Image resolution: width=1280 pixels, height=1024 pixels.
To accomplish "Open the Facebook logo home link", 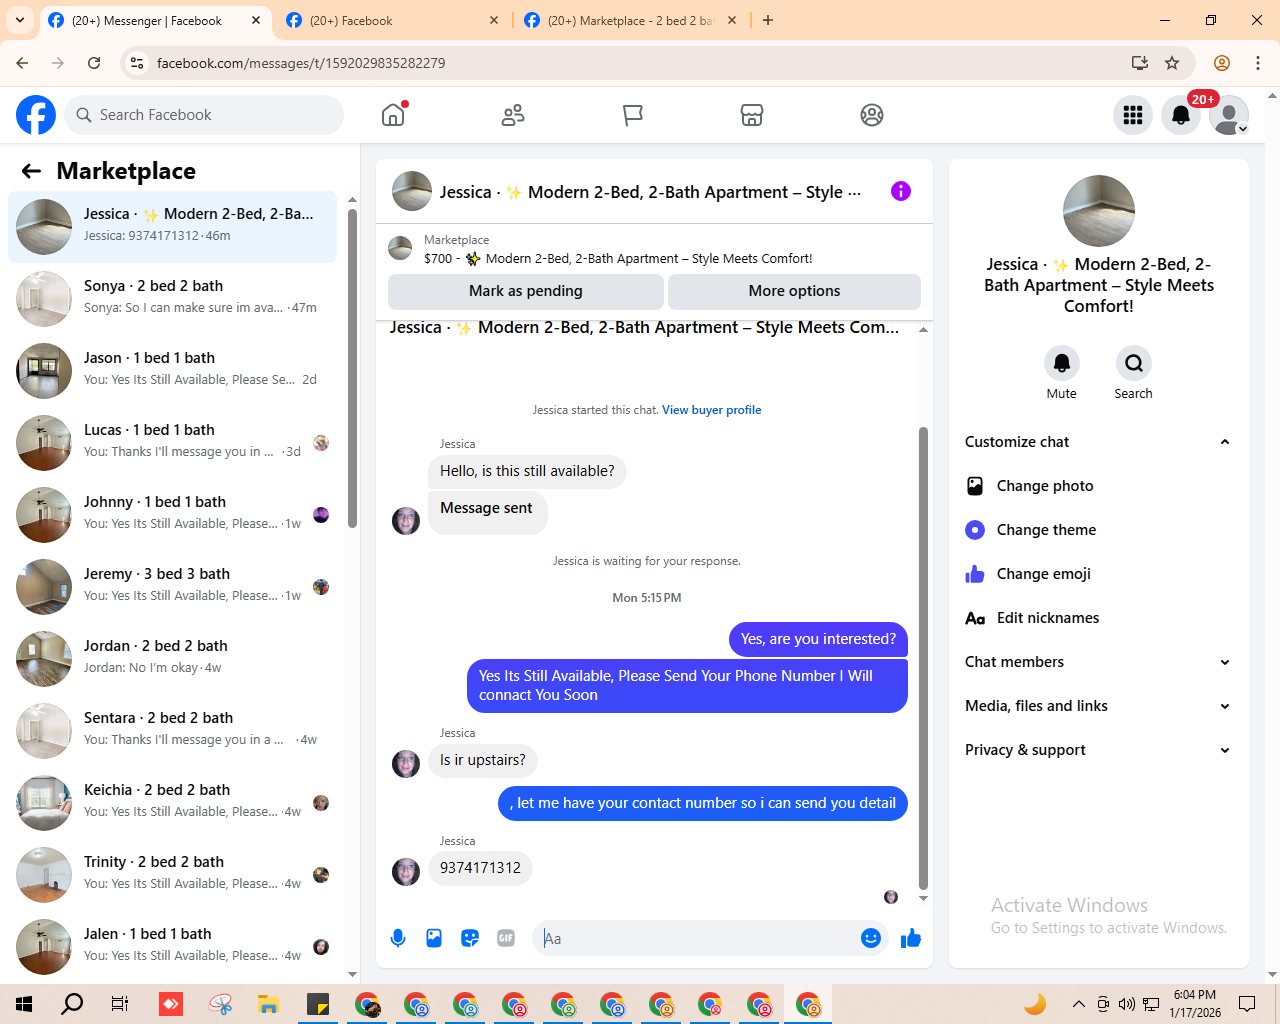I will [36, 115].
